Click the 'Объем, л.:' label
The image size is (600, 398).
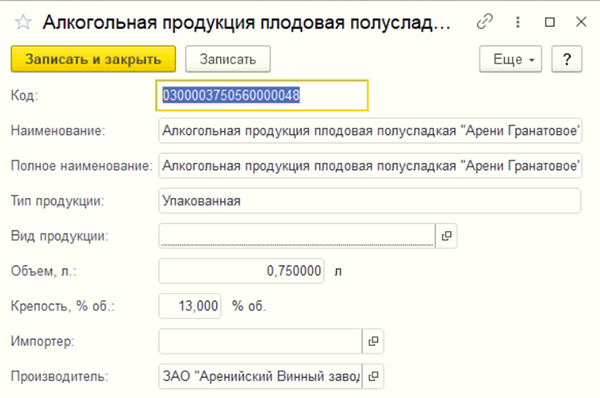(44, 271)
